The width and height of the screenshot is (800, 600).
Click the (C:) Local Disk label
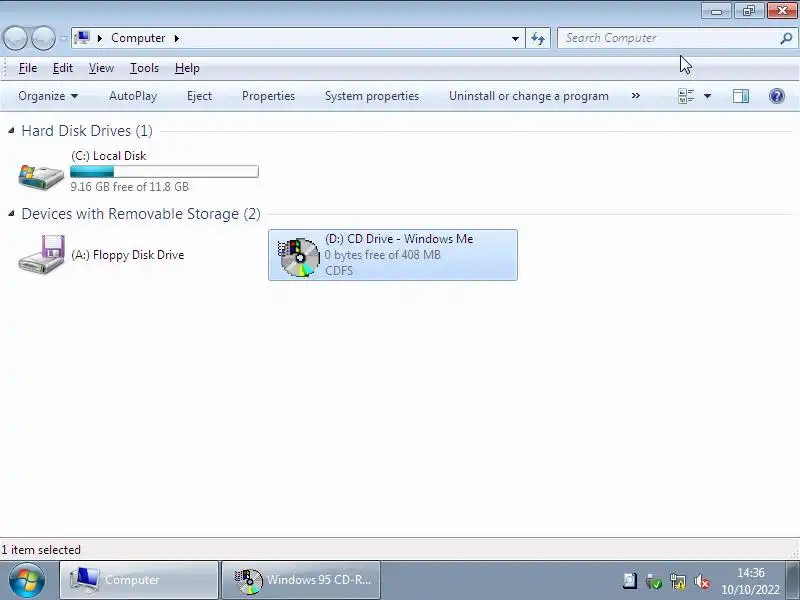pyautogui.click(x=109, y=156)
